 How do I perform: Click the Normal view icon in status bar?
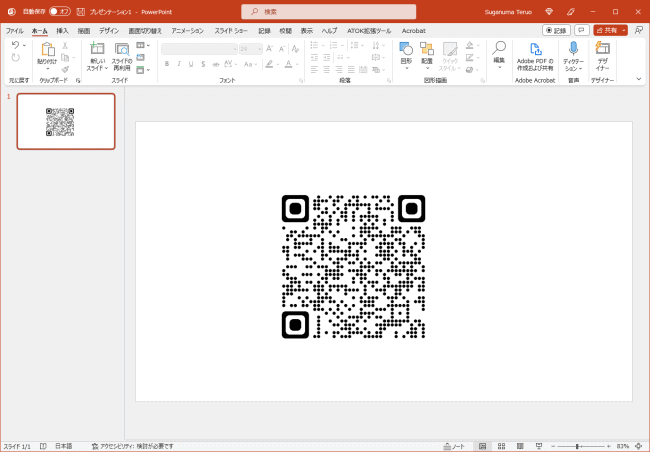pos(482,446)
